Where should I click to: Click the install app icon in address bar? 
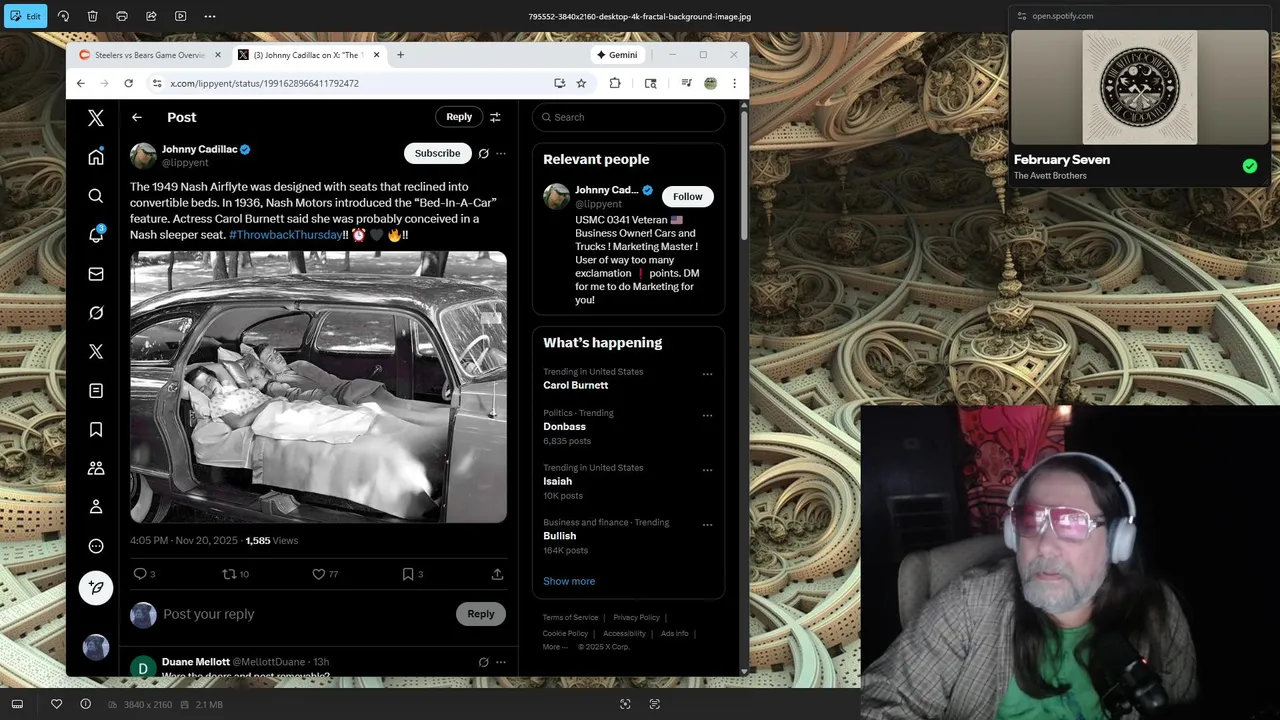pyautogui.click(x=560, y=83)
